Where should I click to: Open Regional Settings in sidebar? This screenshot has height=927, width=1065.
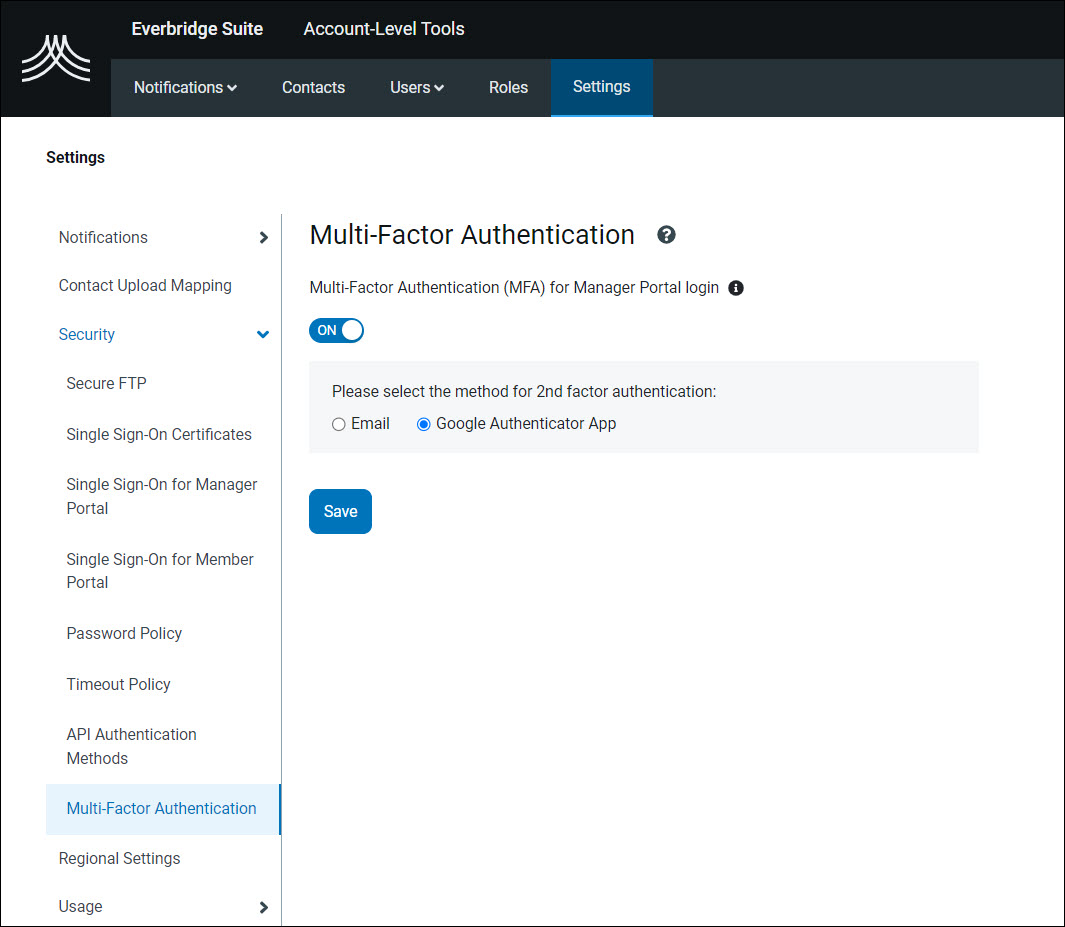(119, 858)
